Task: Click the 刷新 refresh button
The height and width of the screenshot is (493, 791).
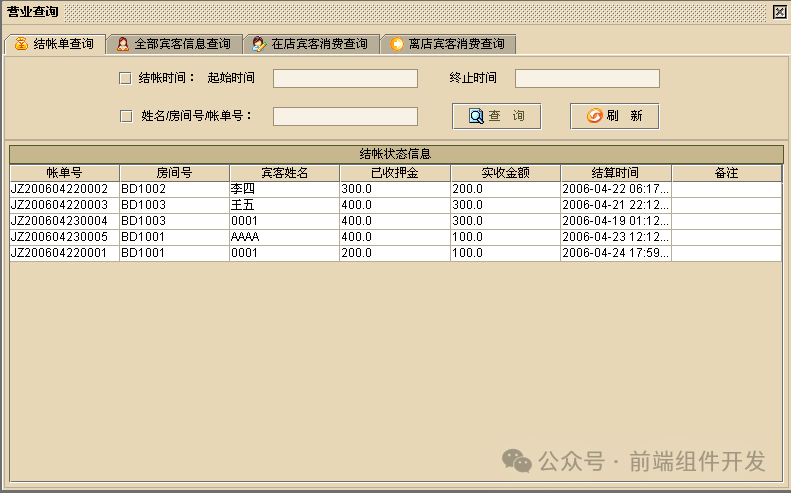Action: pyautogui.click(x=614, y=116)
